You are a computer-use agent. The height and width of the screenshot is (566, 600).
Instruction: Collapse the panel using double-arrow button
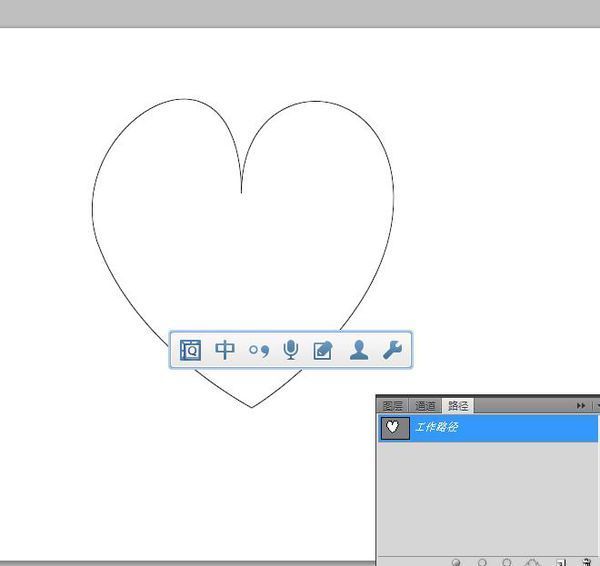tap(580, 406)
